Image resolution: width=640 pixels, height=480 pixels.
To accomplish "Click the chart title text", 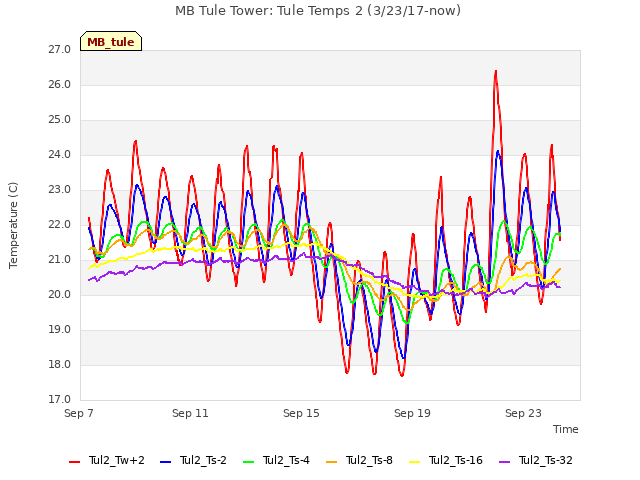I will [318, 11].
